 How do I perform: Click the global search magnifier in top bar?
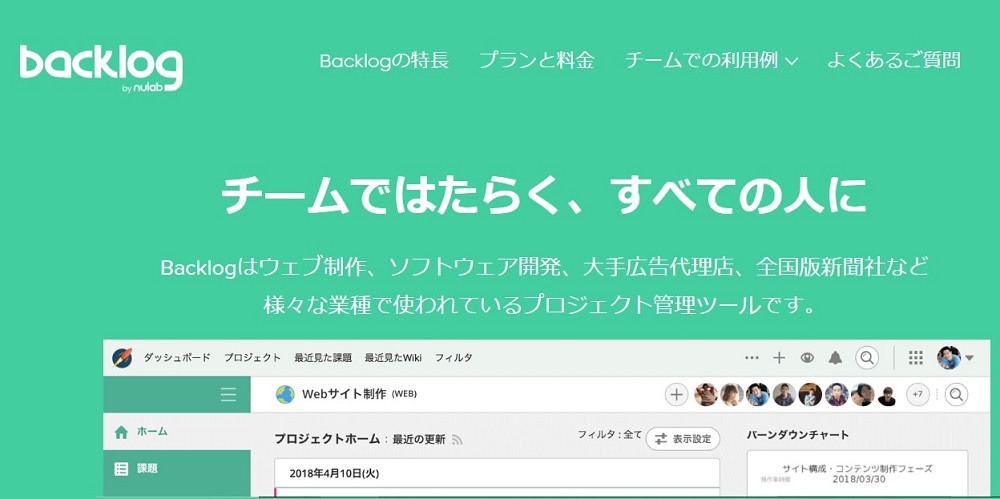(x=867, y=358)
